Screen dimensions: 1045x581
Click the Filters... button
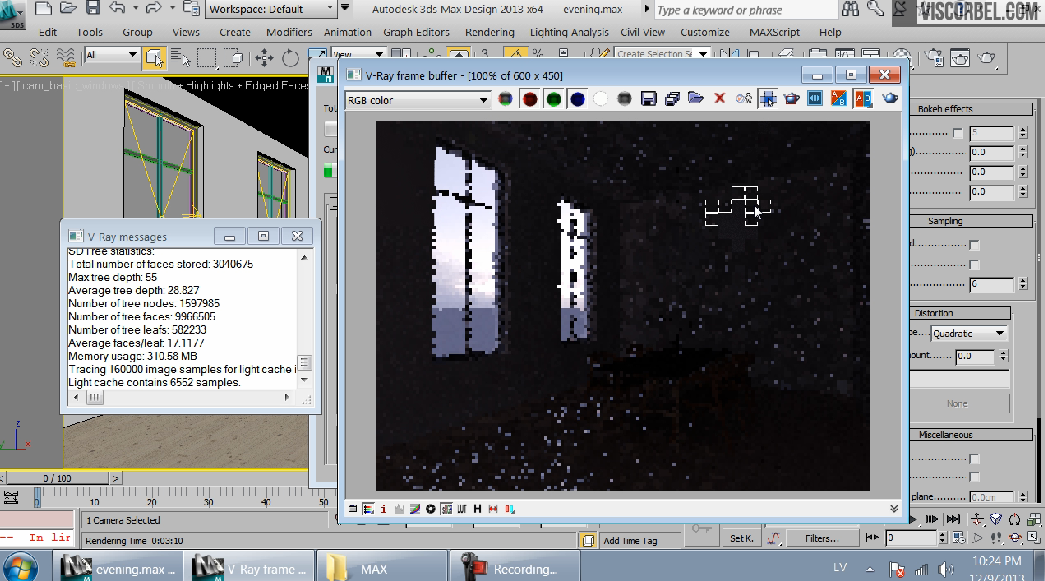(x=820, y=538)
